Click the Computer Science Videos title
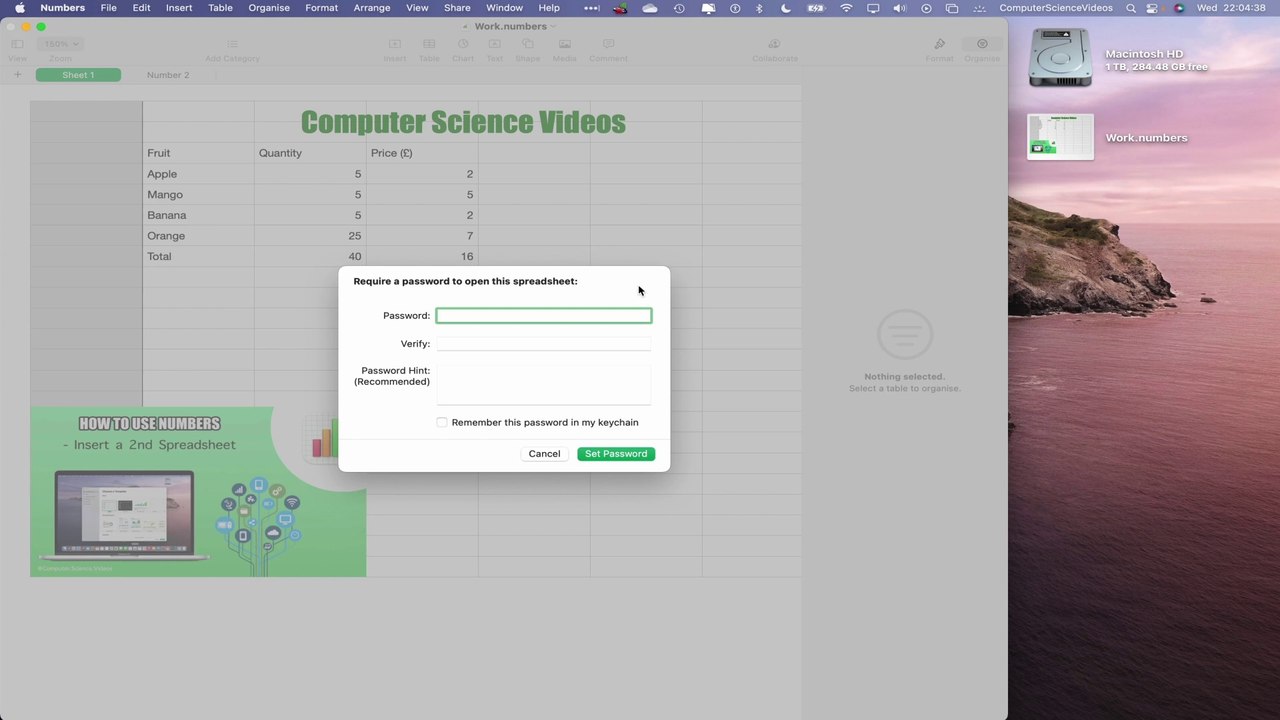The height and width of the screenshot is (720, 1280). (463, 122)
